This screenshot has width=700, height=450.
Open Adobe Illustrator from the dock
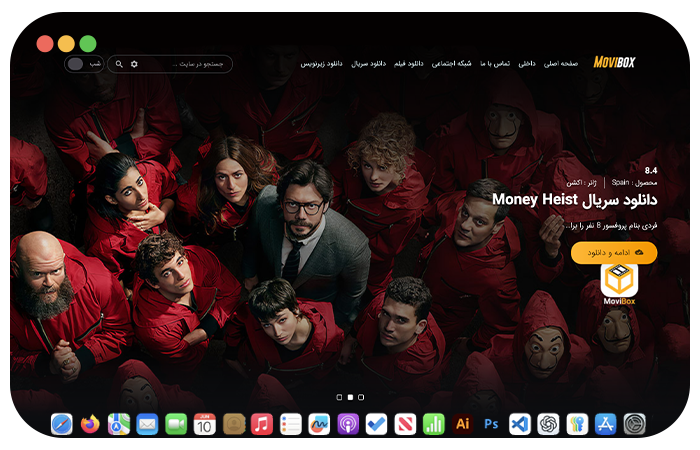tap(462, 424)
